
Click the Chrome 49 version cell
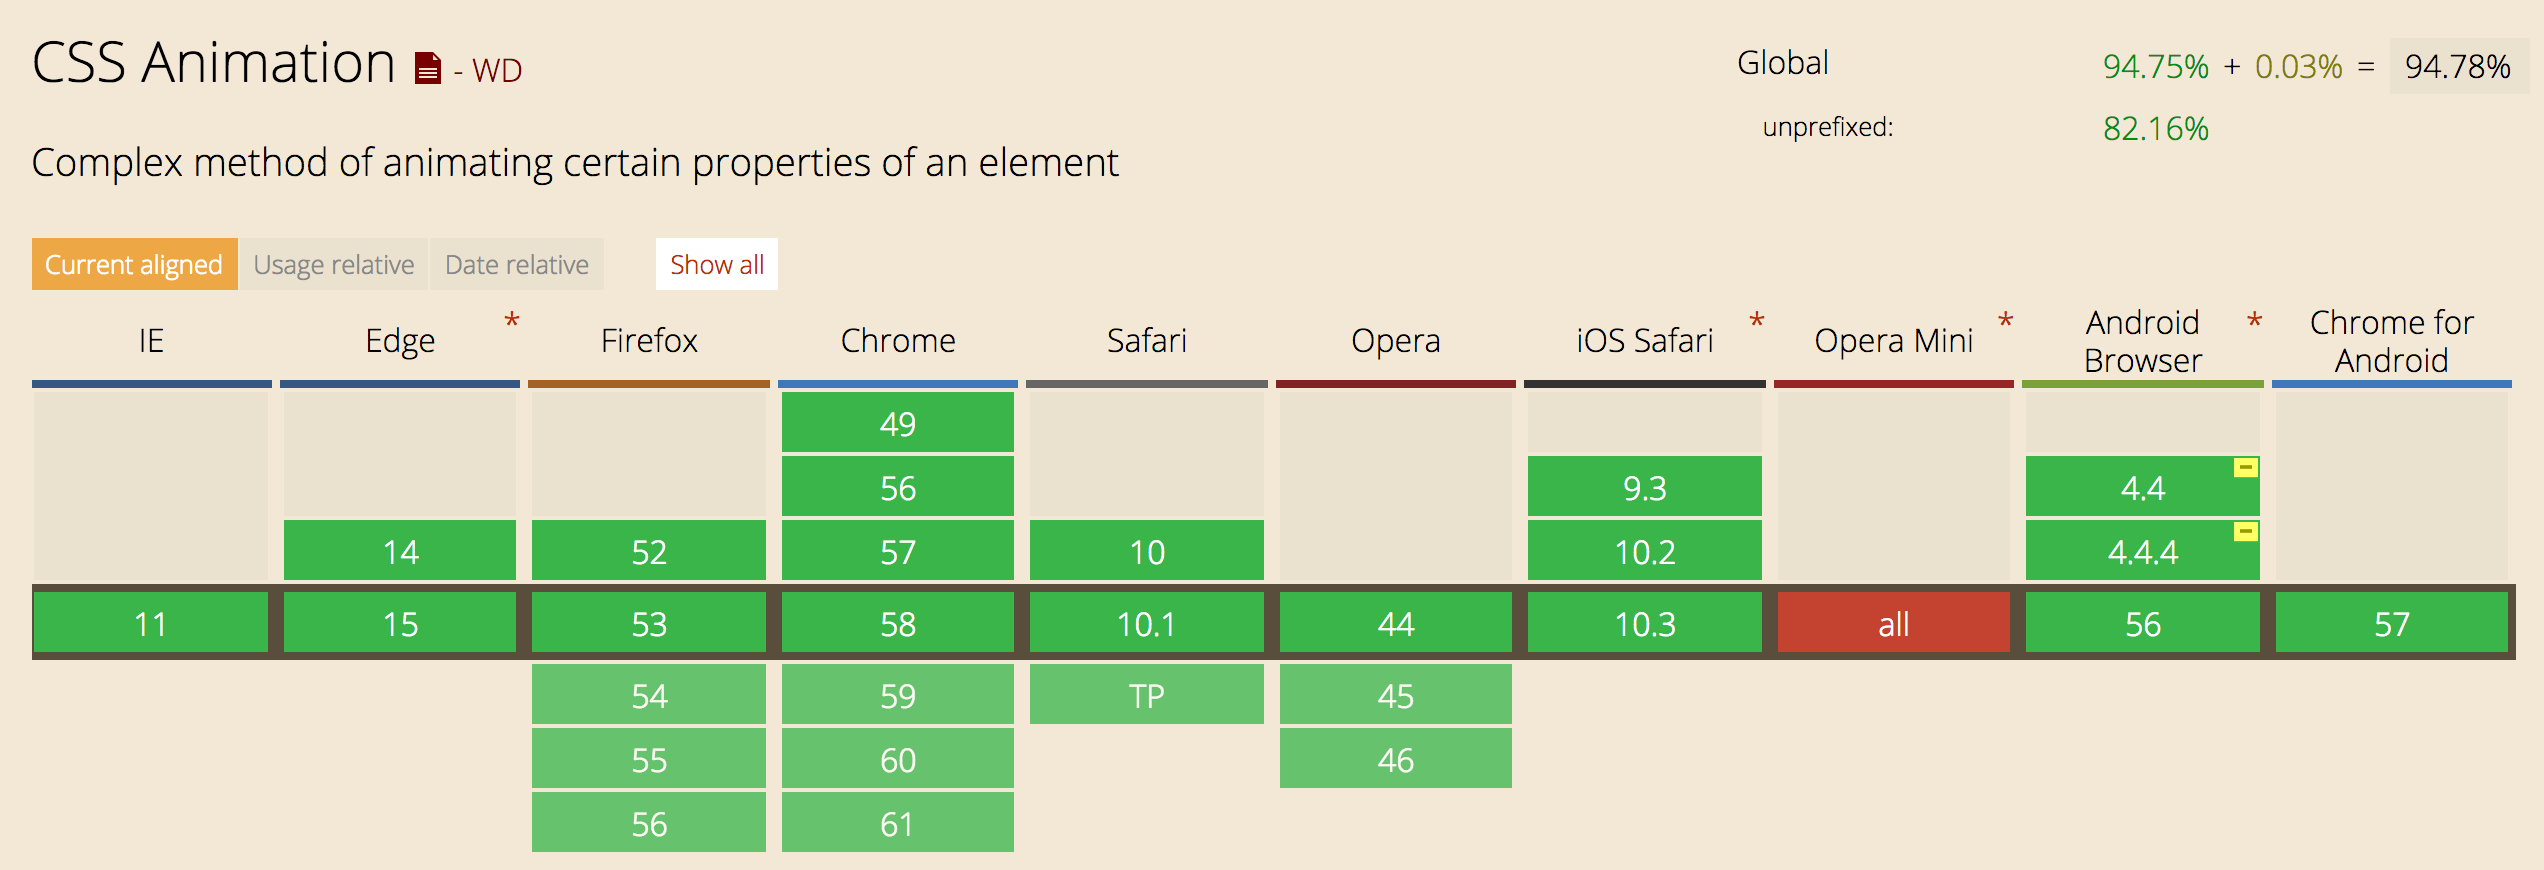pyautogui.click(x=897, y=423)
